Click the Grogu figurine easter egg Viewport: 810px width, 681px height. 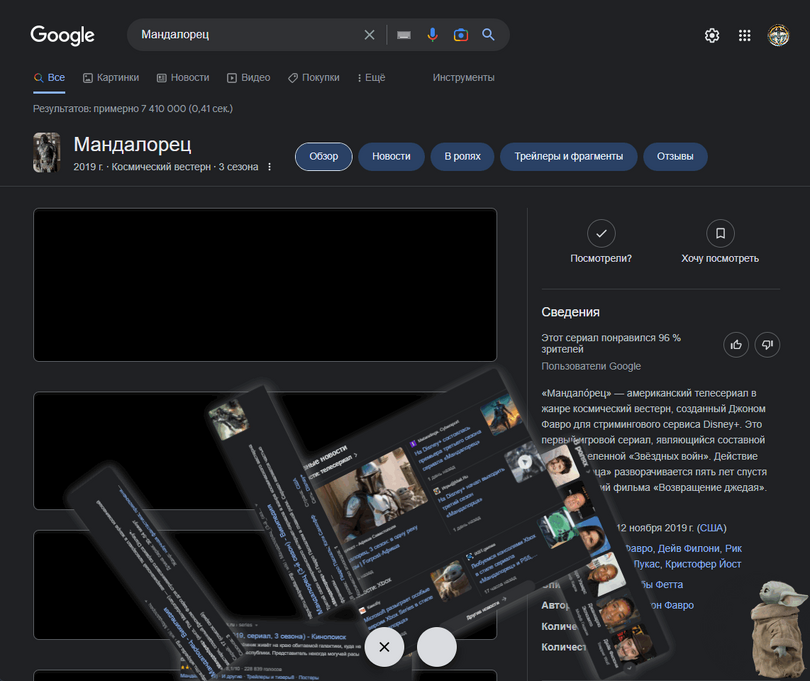(x=778, y=629)
